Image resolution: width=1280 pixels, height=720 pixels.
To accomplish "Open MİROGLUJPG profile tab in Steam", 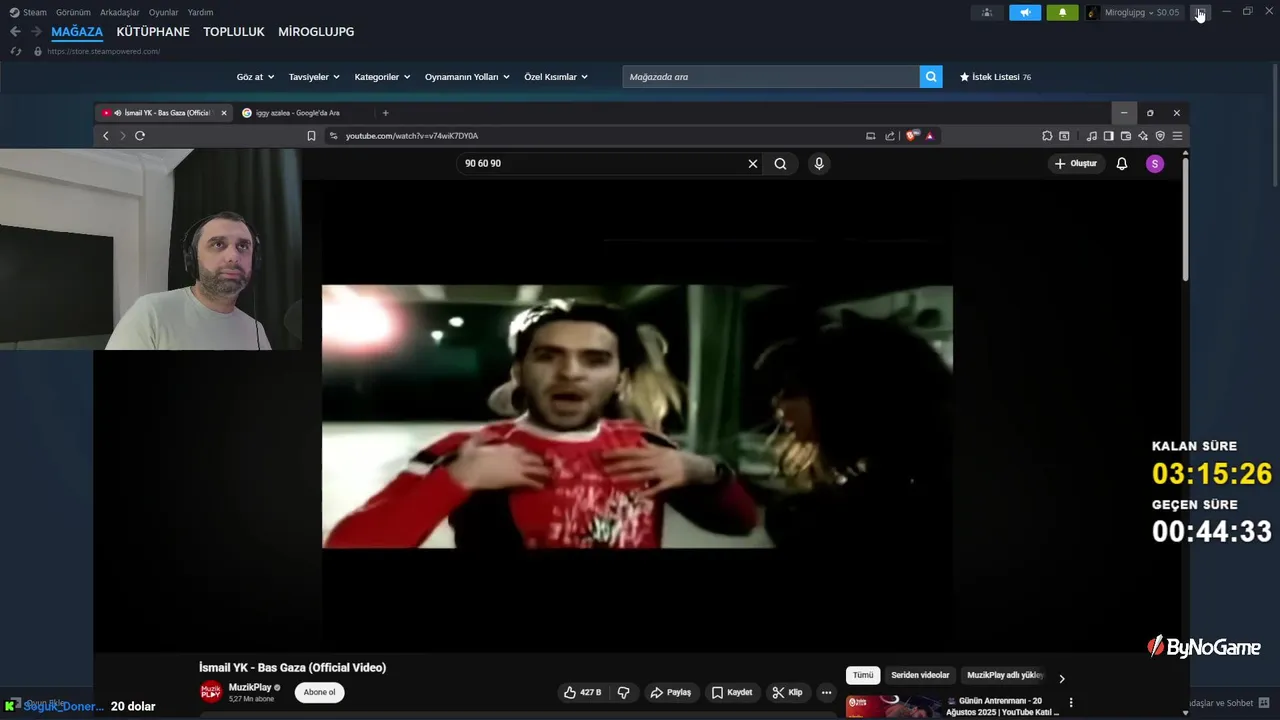I will click(316, 32).
